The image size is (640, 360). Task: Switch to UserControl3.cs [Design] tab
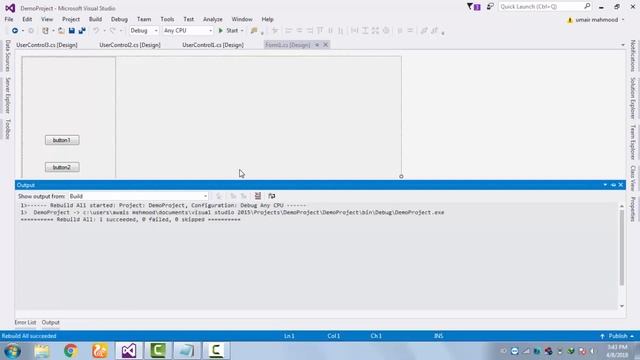pyautogui.click(x=47, y=45)
